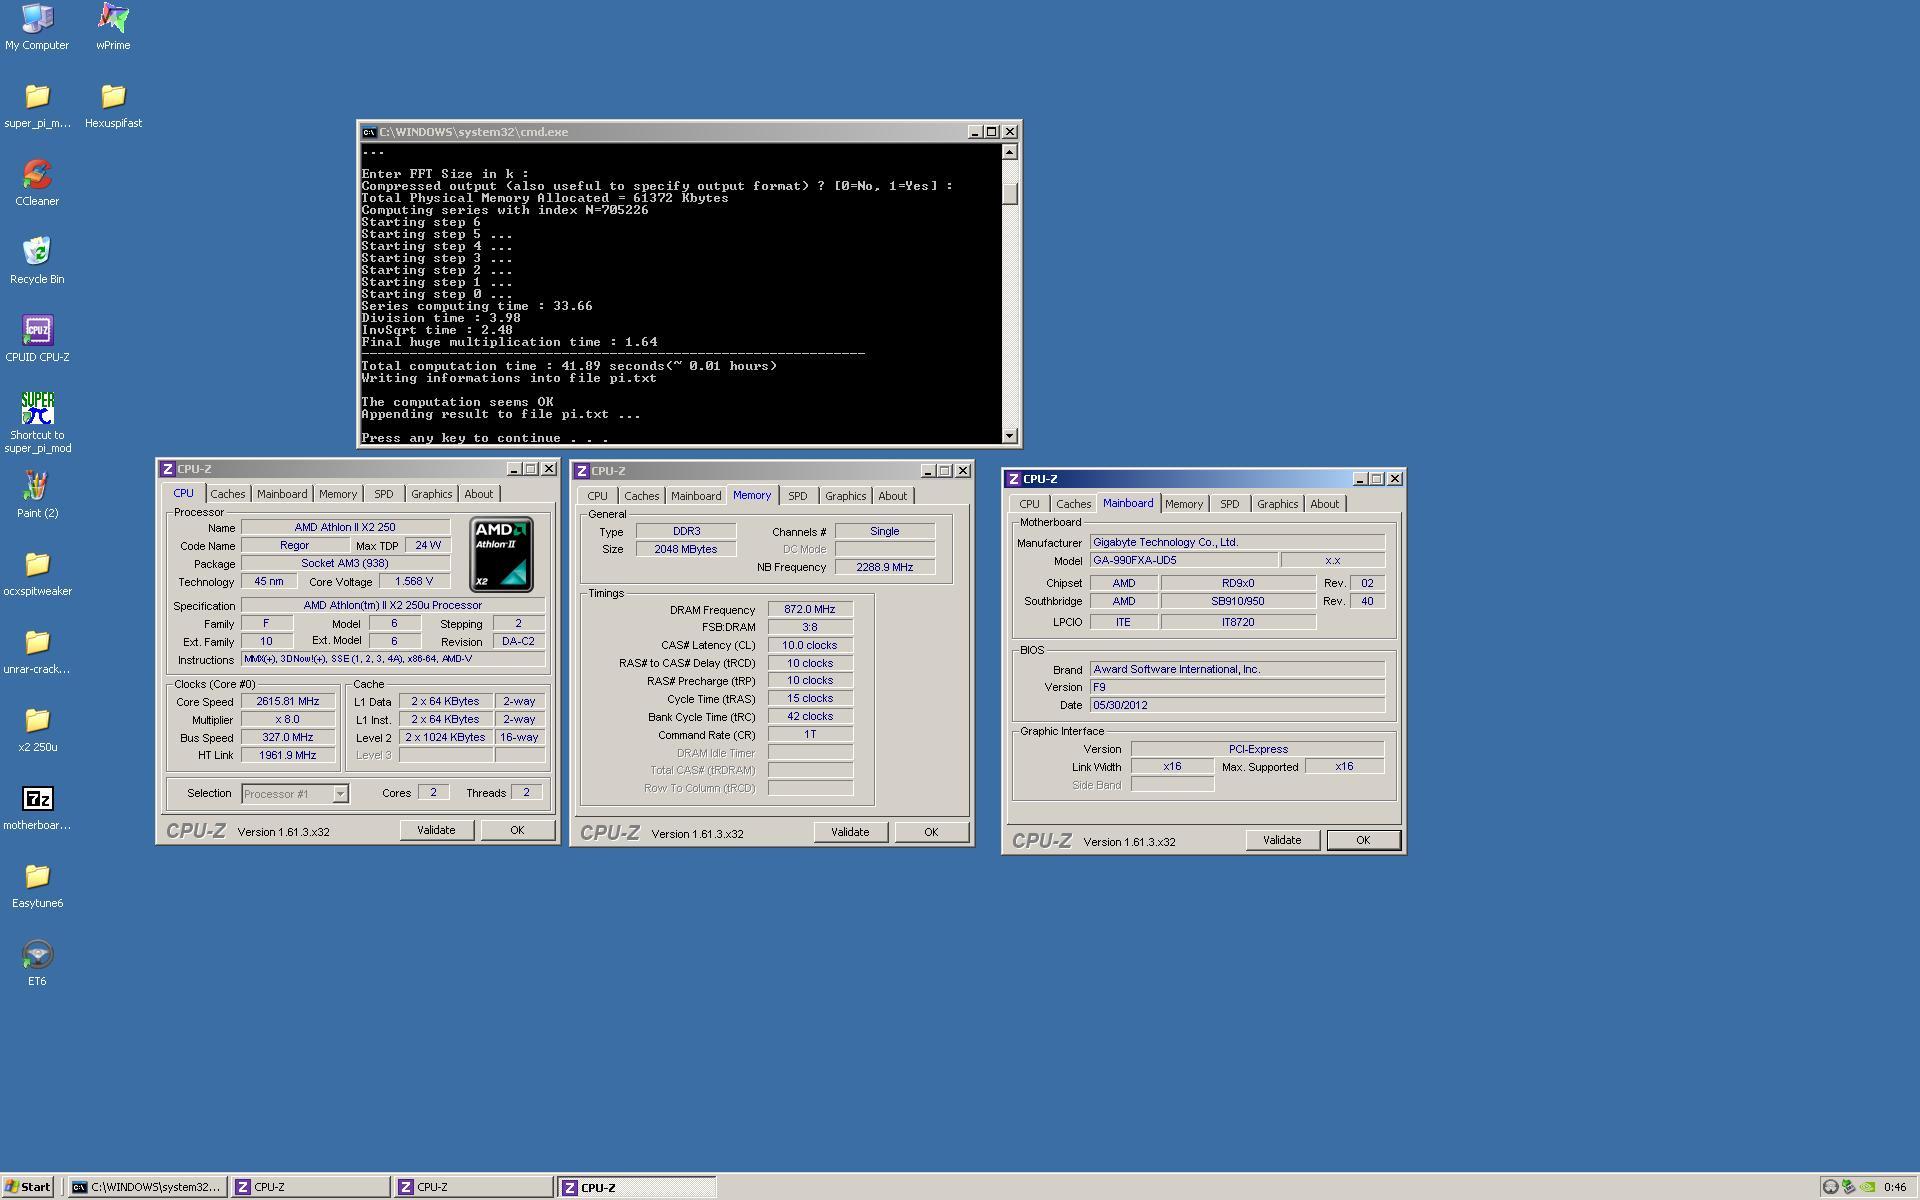Switch to cmd.exe taskbar button
Image resolution: width=1920 pixels, height=1200 pixels.
146,1187
